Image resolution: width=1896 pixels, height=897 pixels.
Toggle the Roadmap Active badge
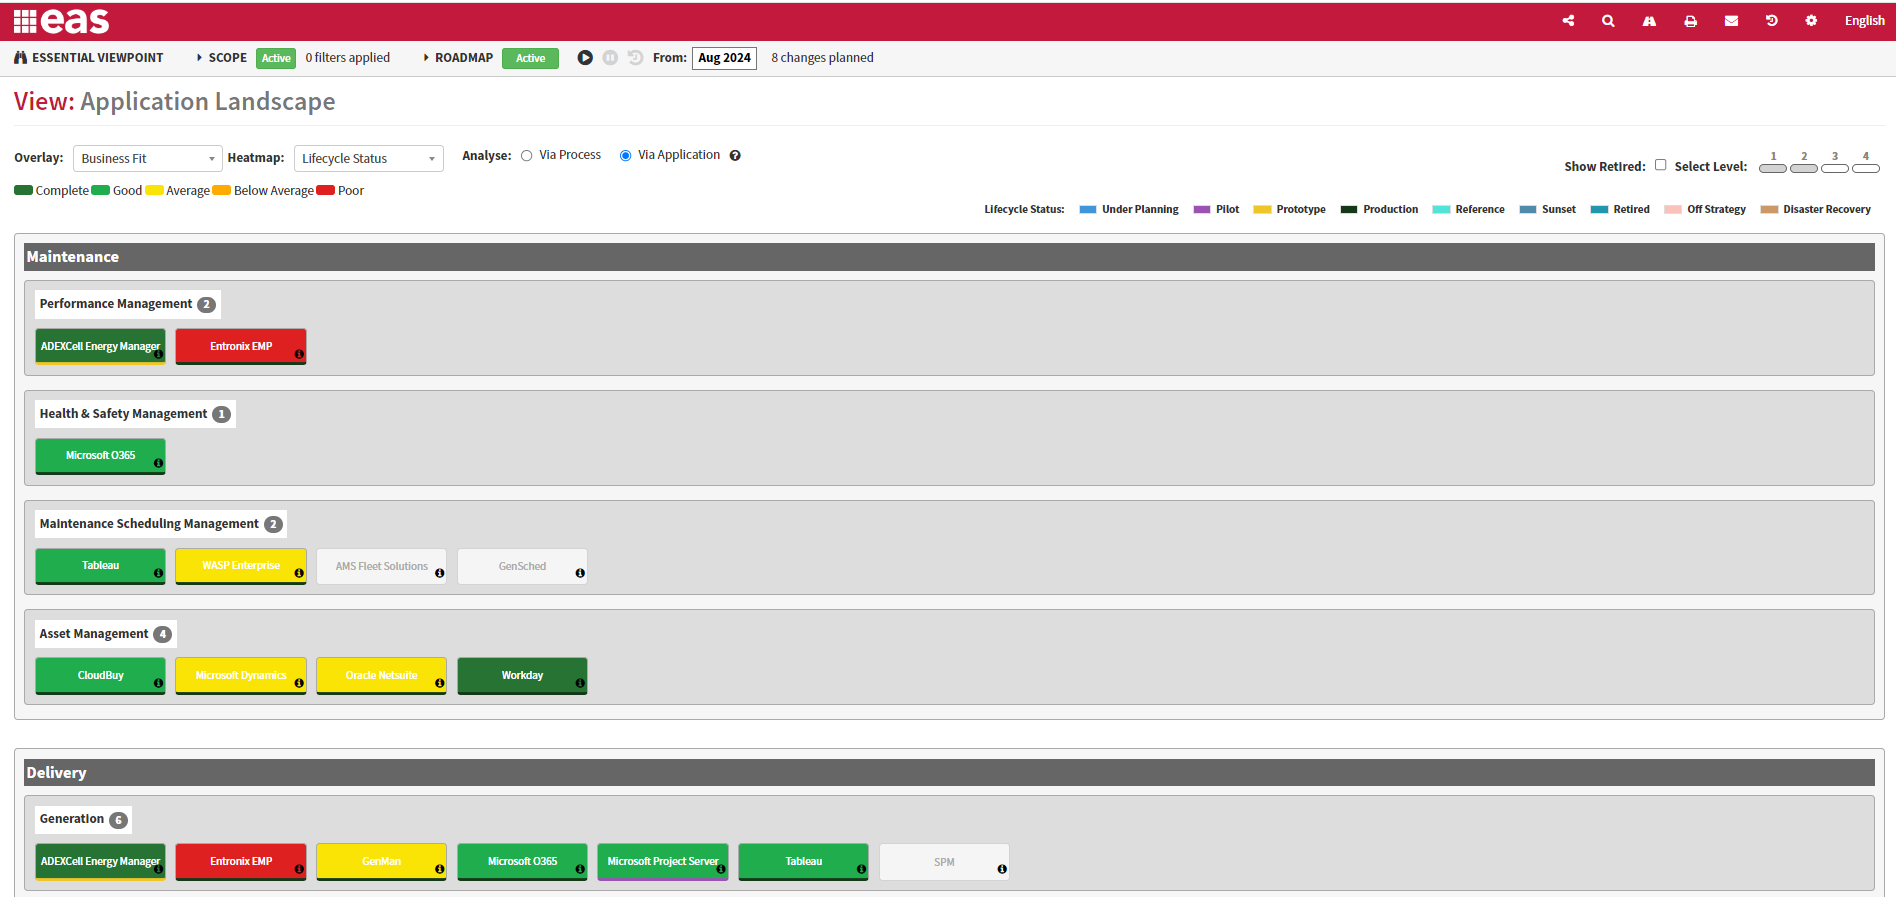530,58
